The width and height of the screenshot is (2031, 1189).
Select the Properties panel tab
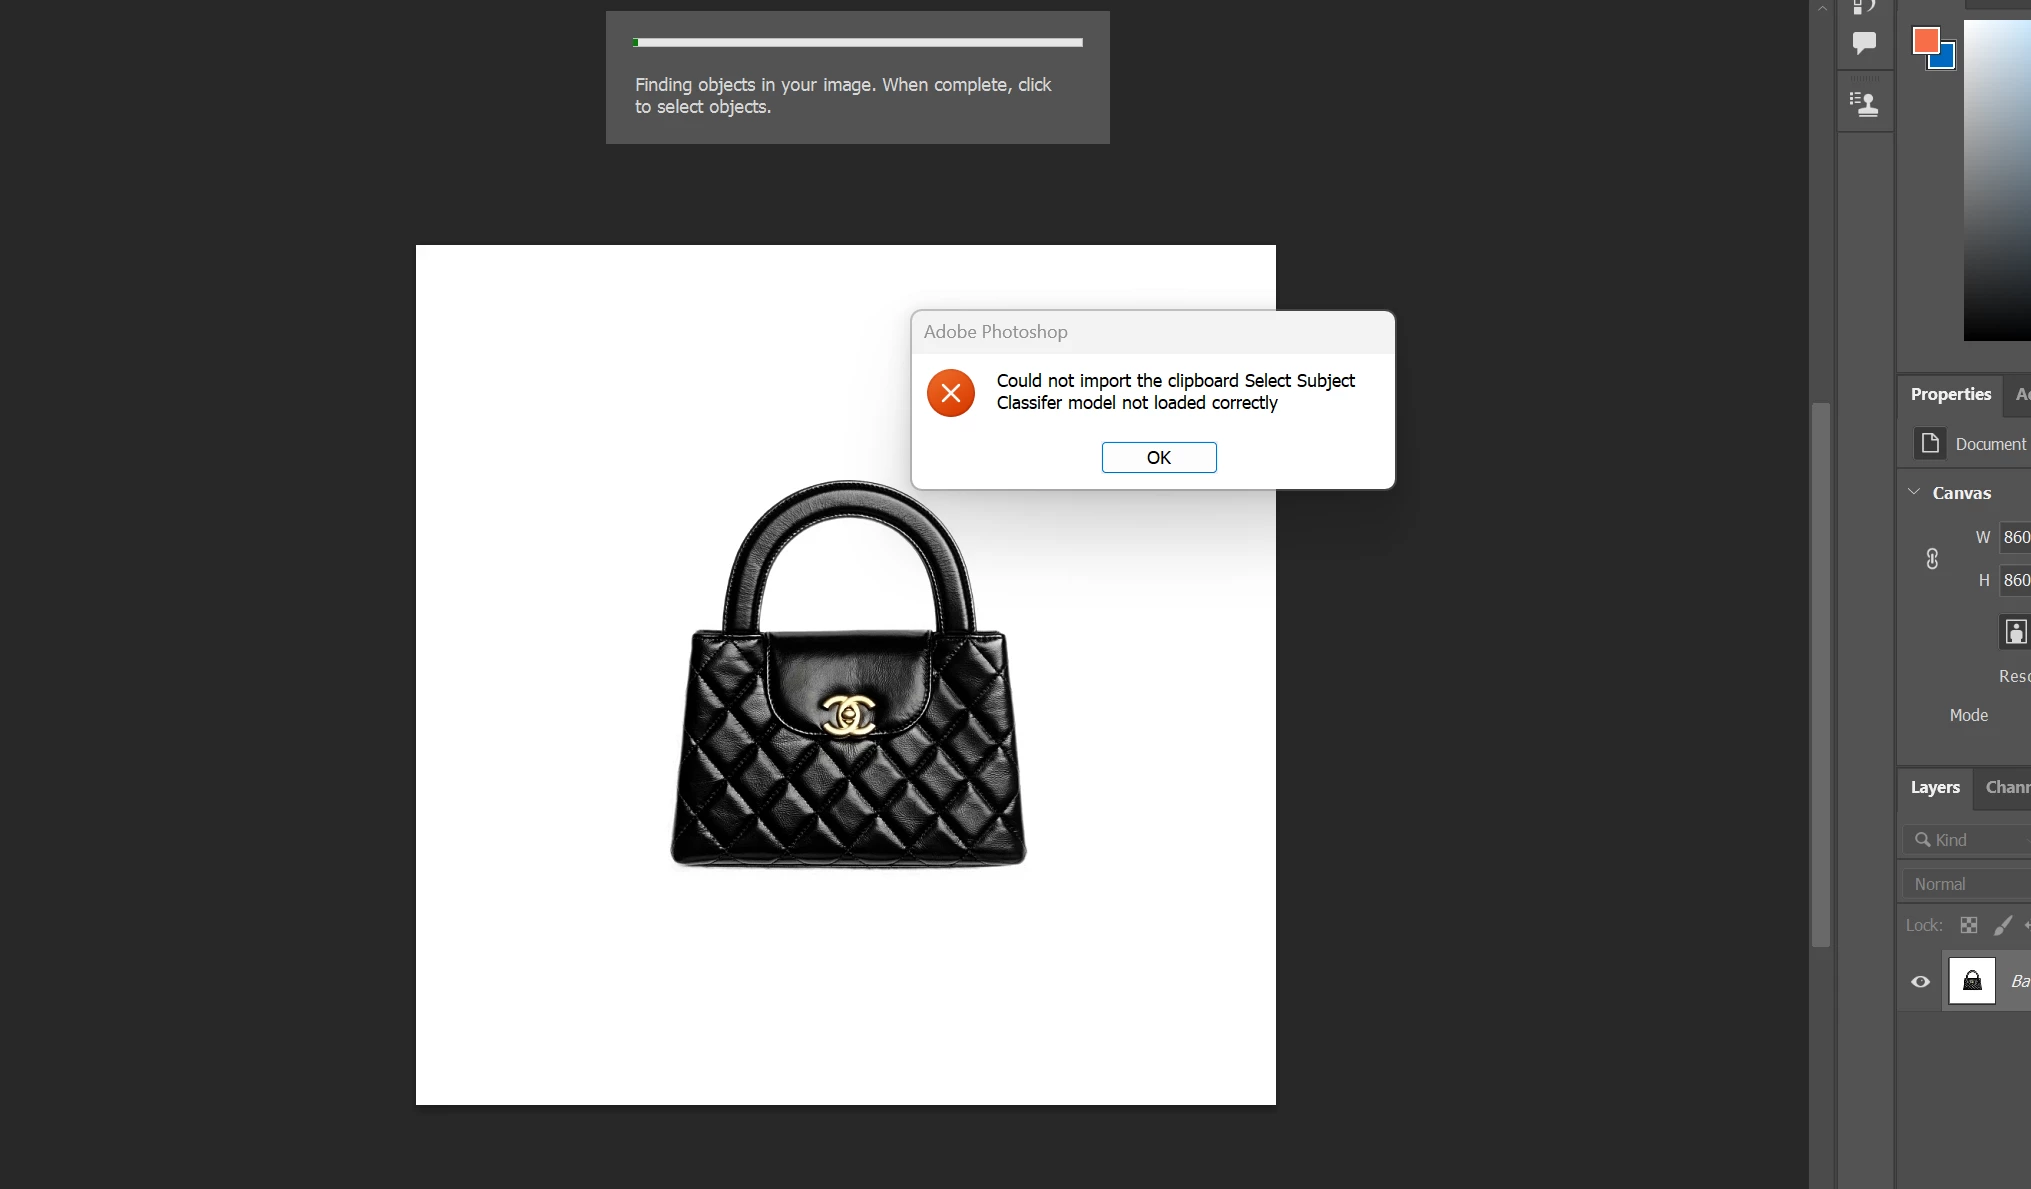point(1950,394)
